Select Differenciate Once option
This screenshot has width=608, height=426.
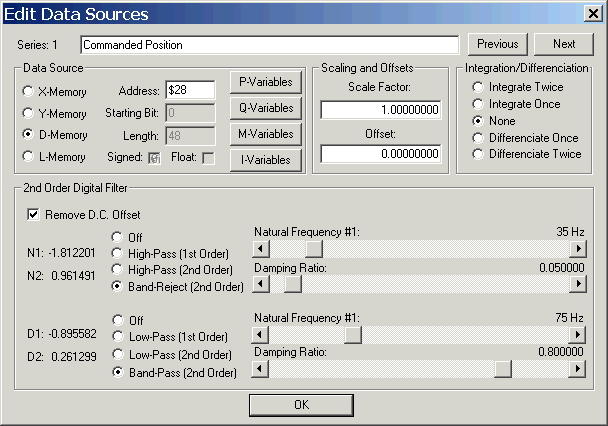tap(479, 138)
